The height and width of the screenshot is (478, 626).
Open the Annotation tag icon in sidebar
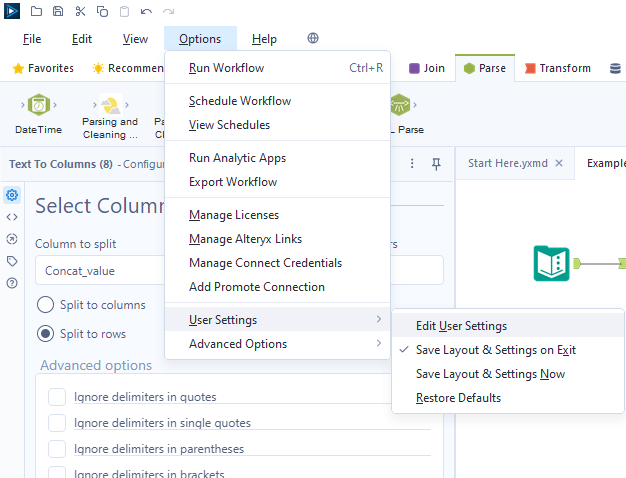12,261
